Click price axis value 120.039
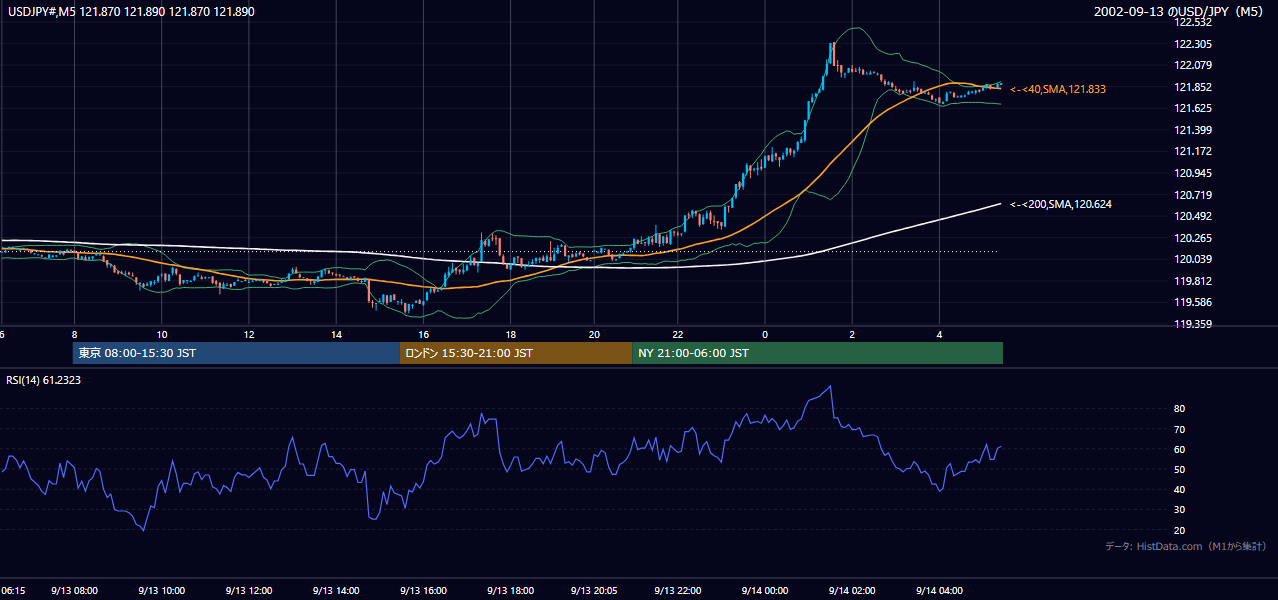This screenshot has height=600, width=1278. click(x=1194, y=259)
